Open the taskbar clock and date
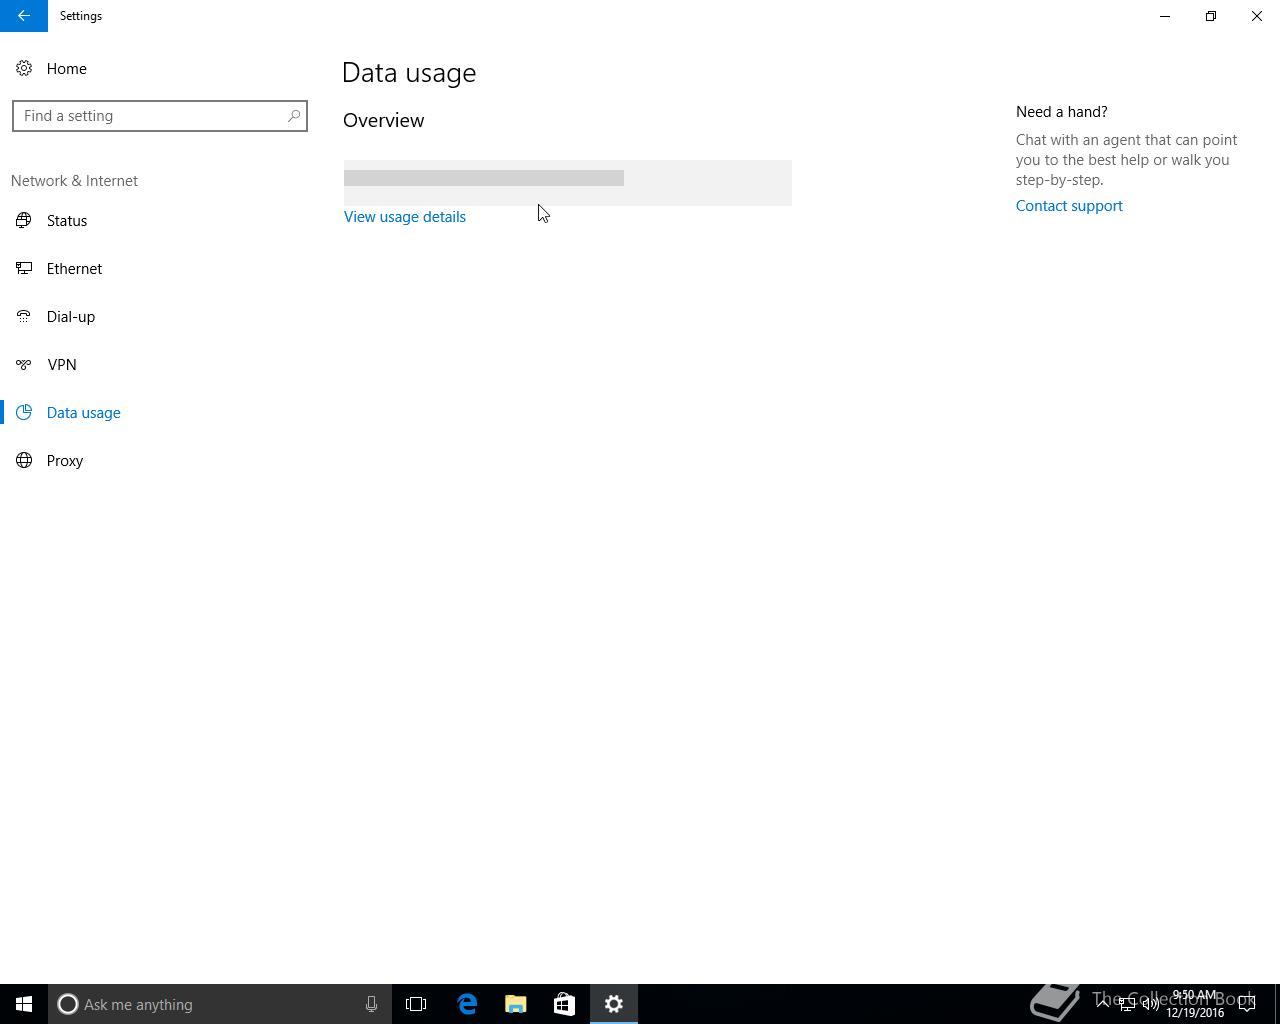Viewport: 1280px width, 1024px height. [1195, 1004]
